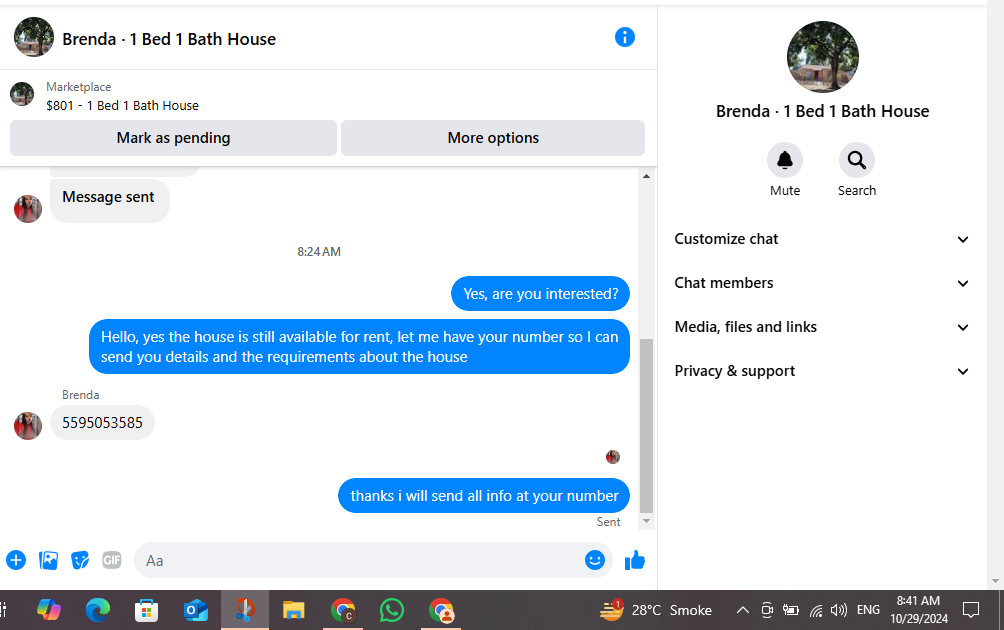Click the chat scrollbar up arrow
Screen dimensions: 1004x630
point(646,176)
